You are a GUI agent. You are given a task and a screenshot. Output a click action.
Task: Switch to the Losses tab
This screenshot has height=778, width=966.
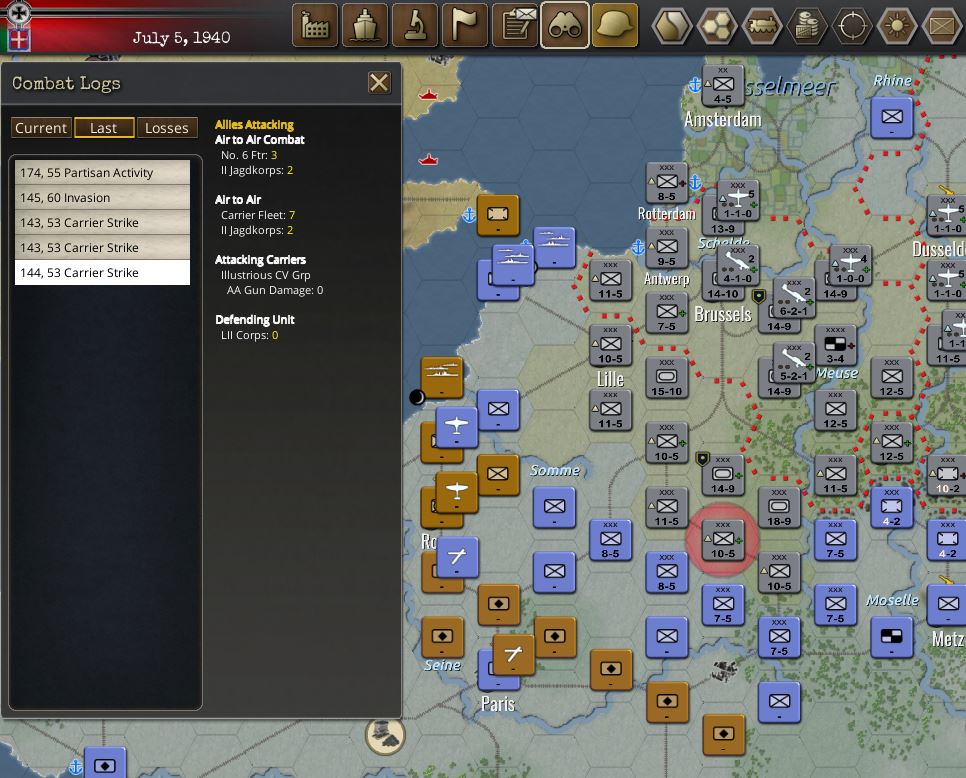[167, 128]
